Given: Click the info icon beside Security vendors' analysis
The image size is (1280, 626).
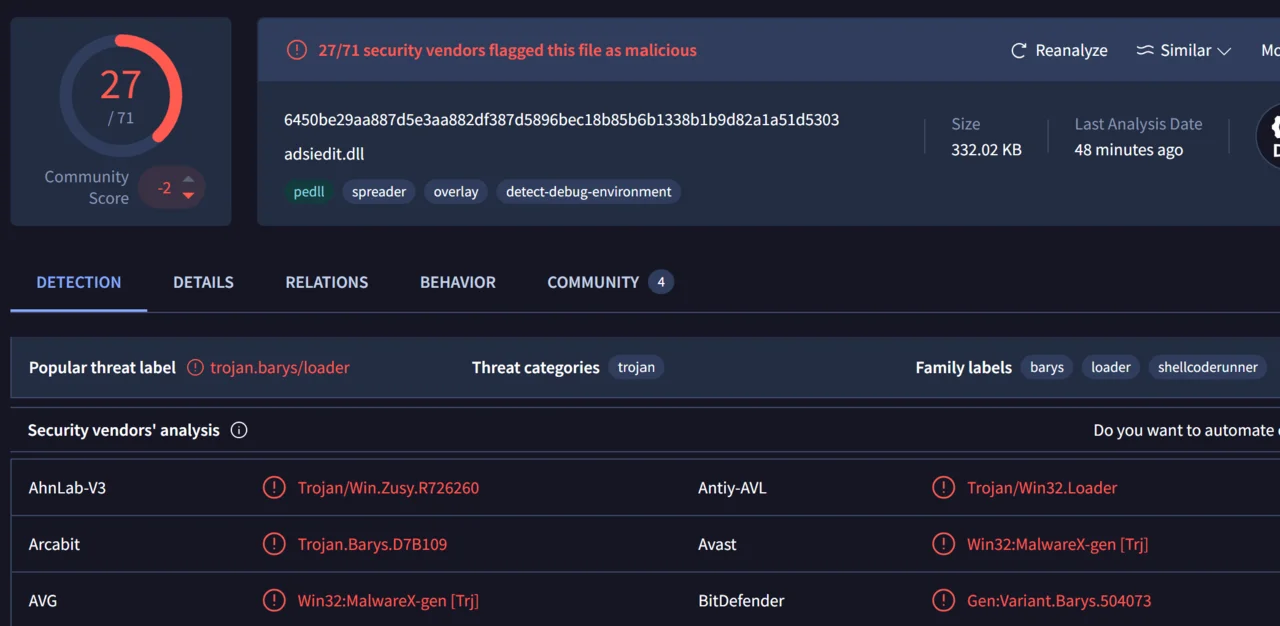Looking at the screenshot, I should tap(239, 430).
